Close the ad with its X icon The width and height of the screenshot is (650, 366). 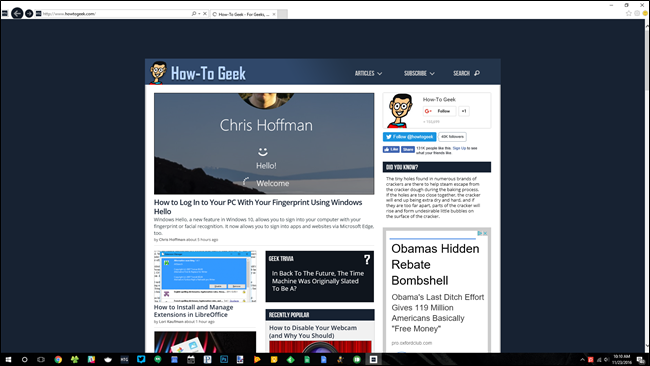[485, 233]
